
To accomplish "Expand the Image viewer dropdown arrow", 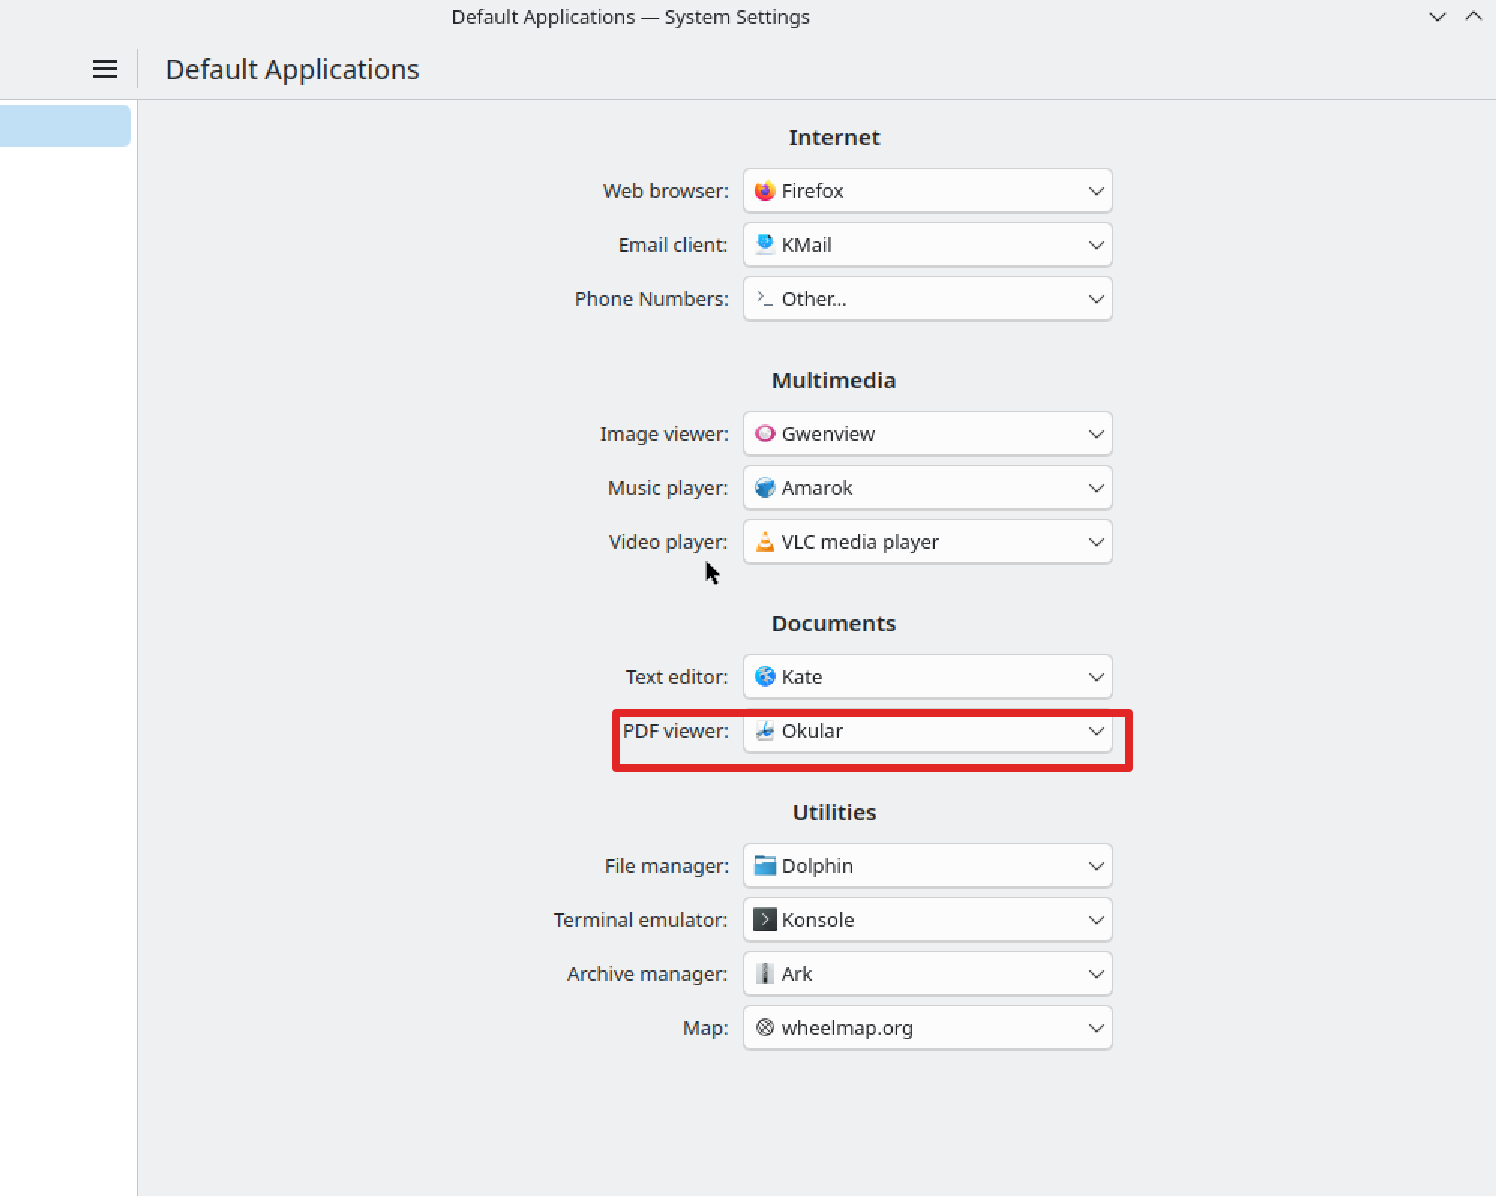I will click(x=1096, y=434).
